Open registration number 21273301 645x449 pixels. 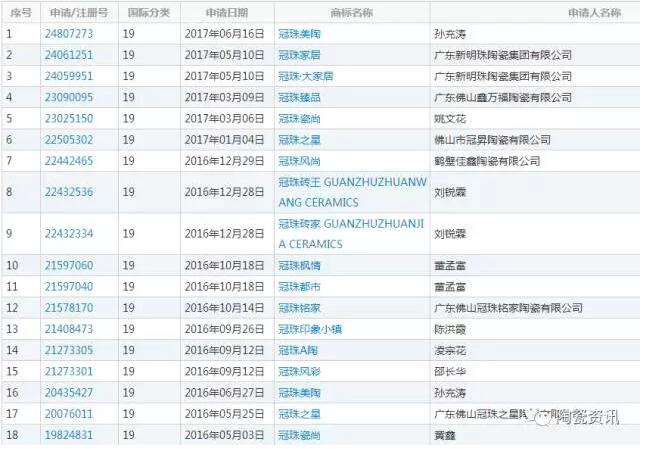[x=69, y=372]
